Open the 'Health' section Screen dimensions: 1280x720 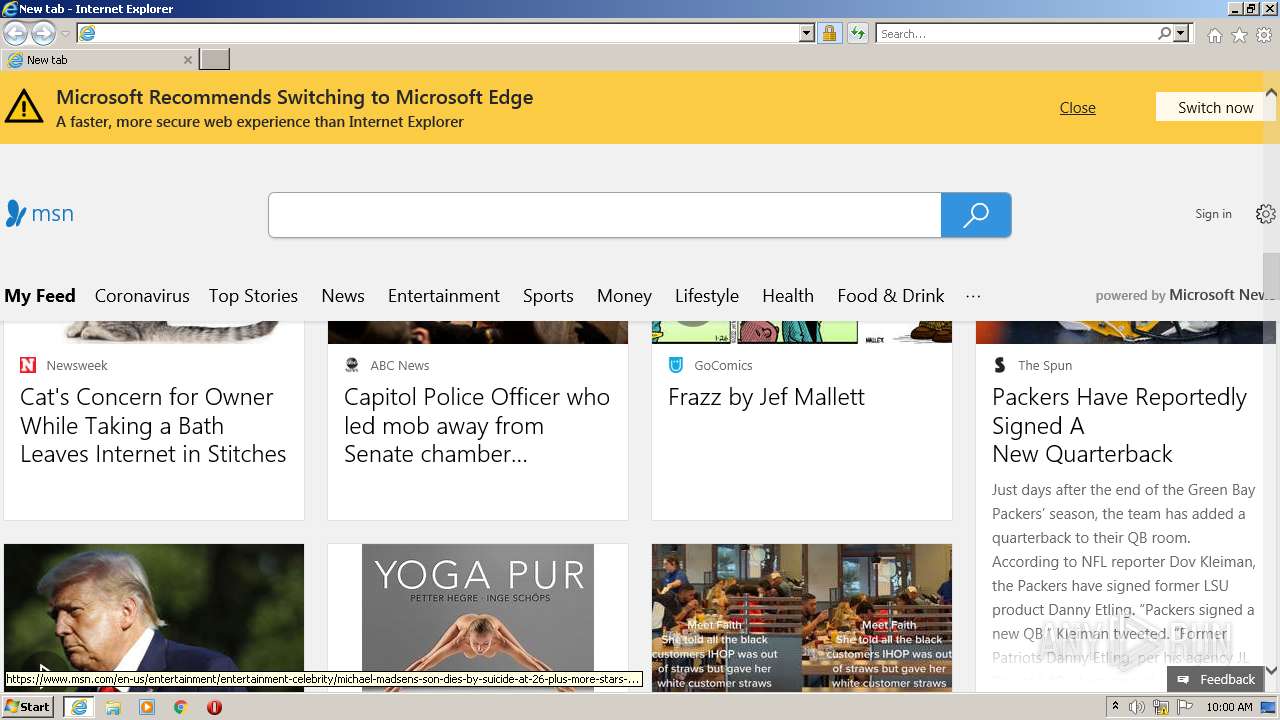pyautogui.click(x=788, y=296)
